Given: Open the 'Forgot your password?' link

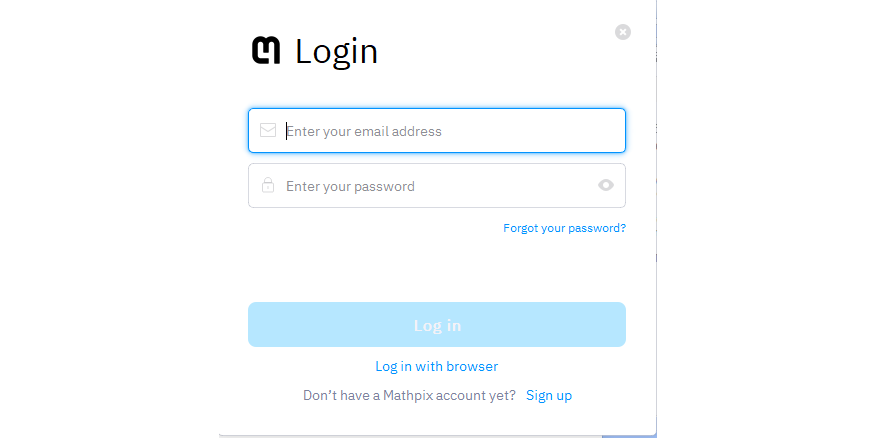Looking at the screenshot, I should click(564, 228).
